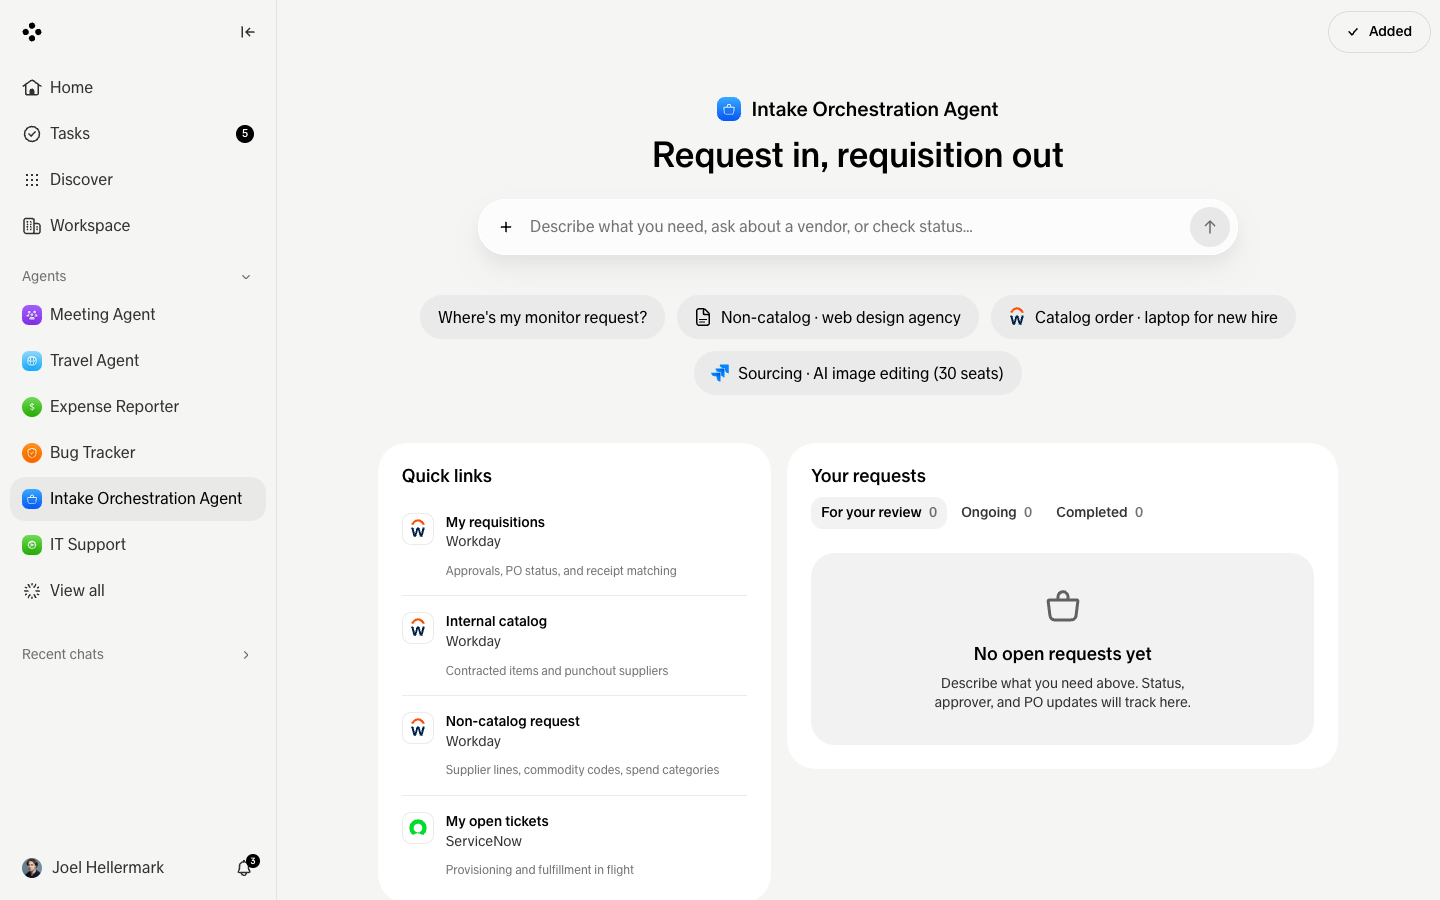Image resolution: width=1440 pixels, height=900 pixels.
Task: Click the app logo in the sidebar
Action: [x=32, y=32]
